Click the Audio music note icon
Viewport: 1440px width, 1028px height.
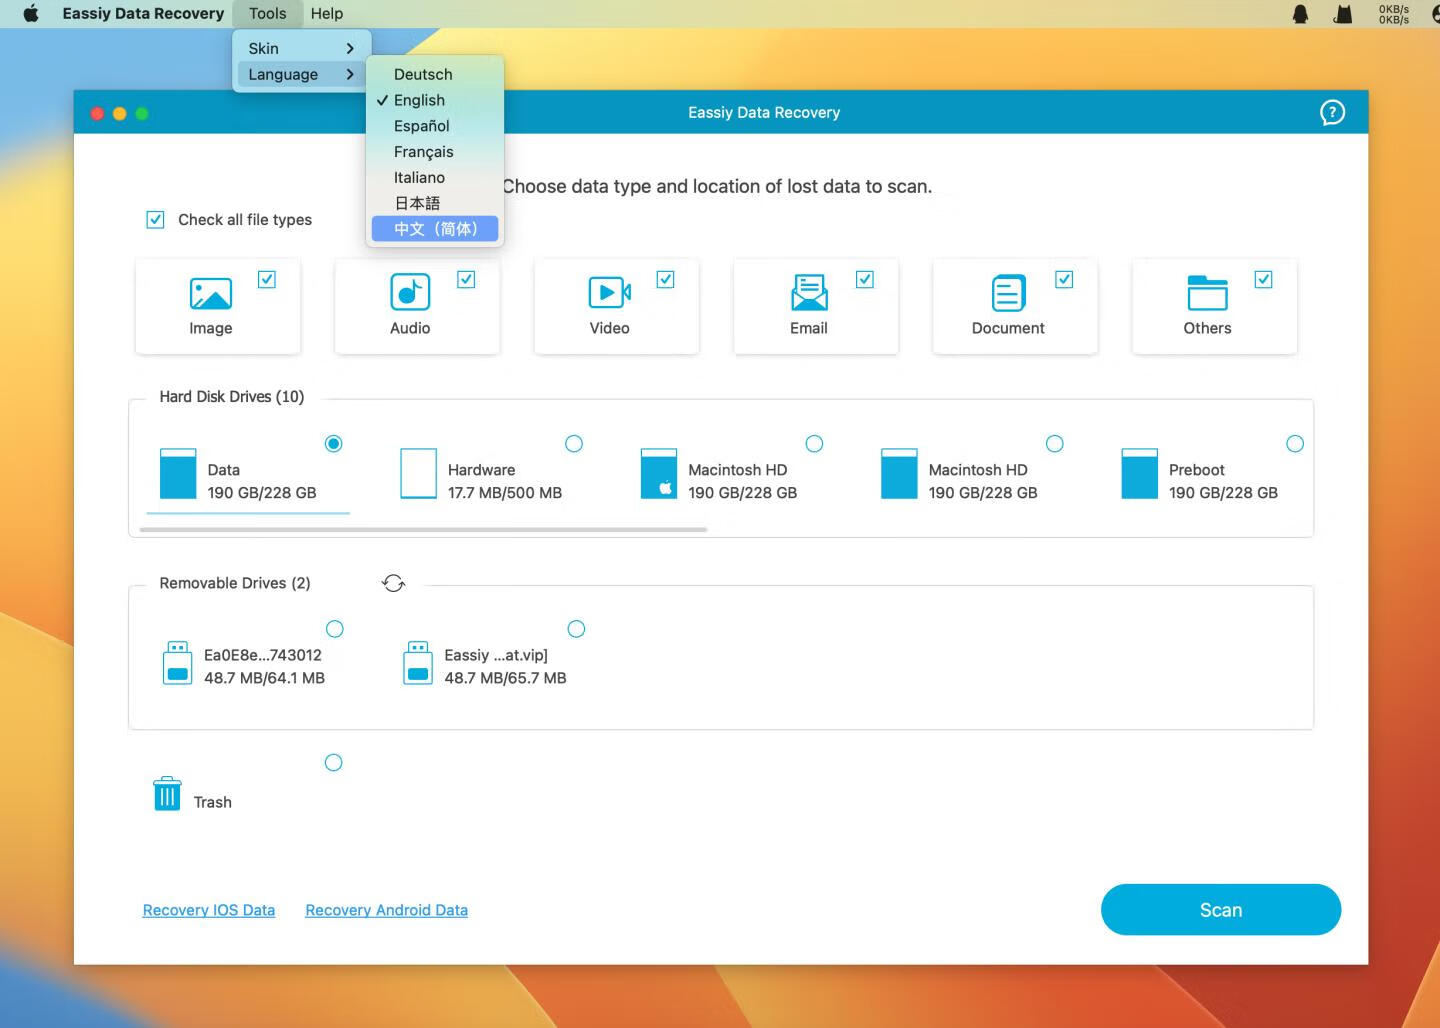coord(410,294)
